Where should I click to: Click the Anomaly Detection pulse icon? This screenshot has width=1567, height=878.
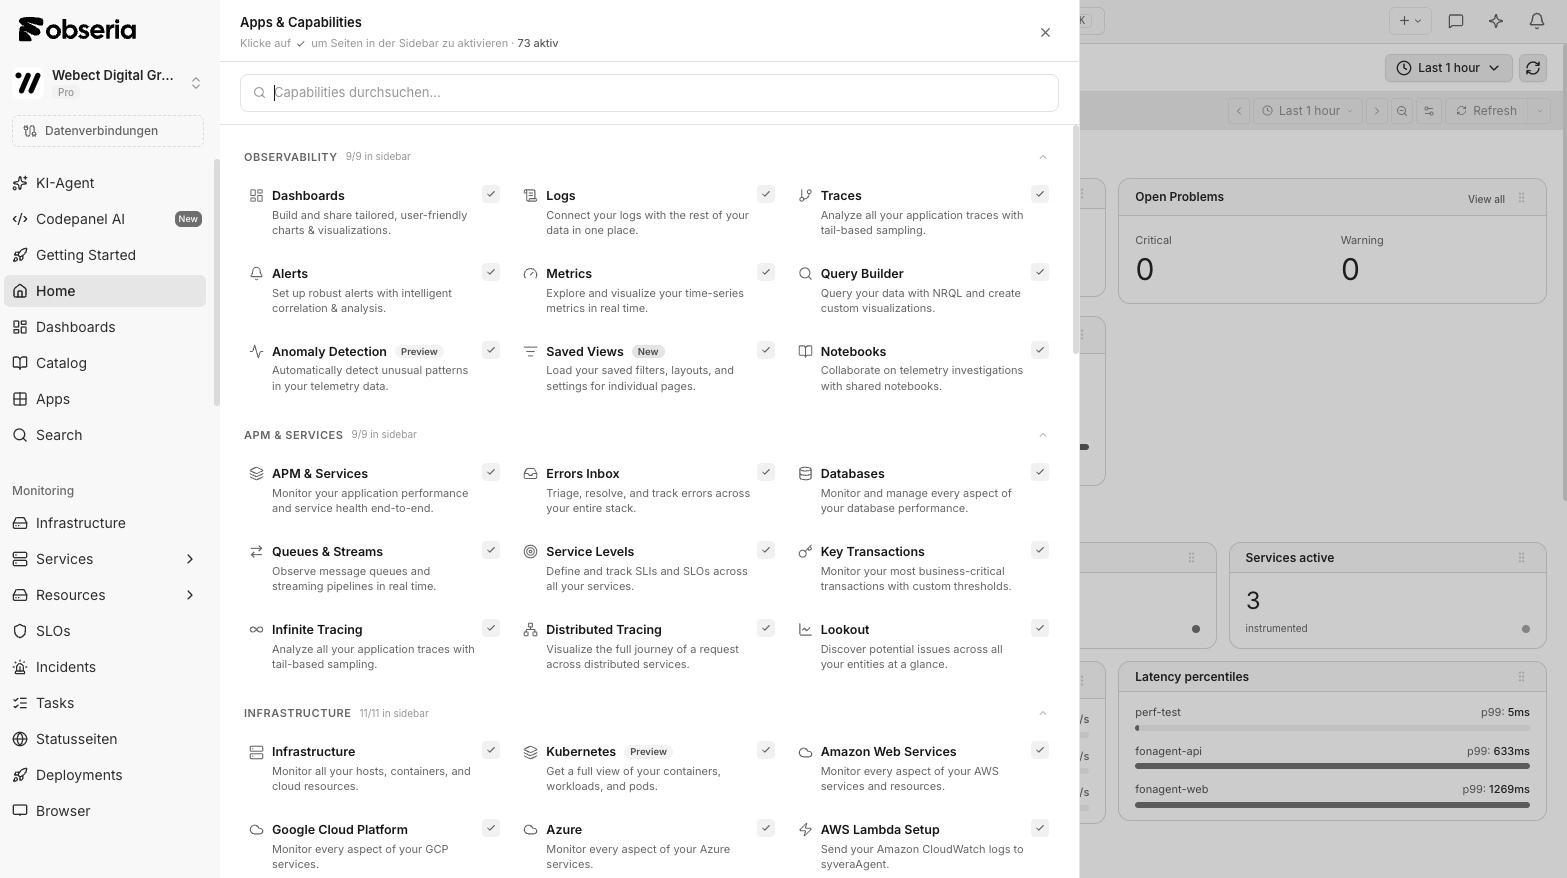coord(256,352)
